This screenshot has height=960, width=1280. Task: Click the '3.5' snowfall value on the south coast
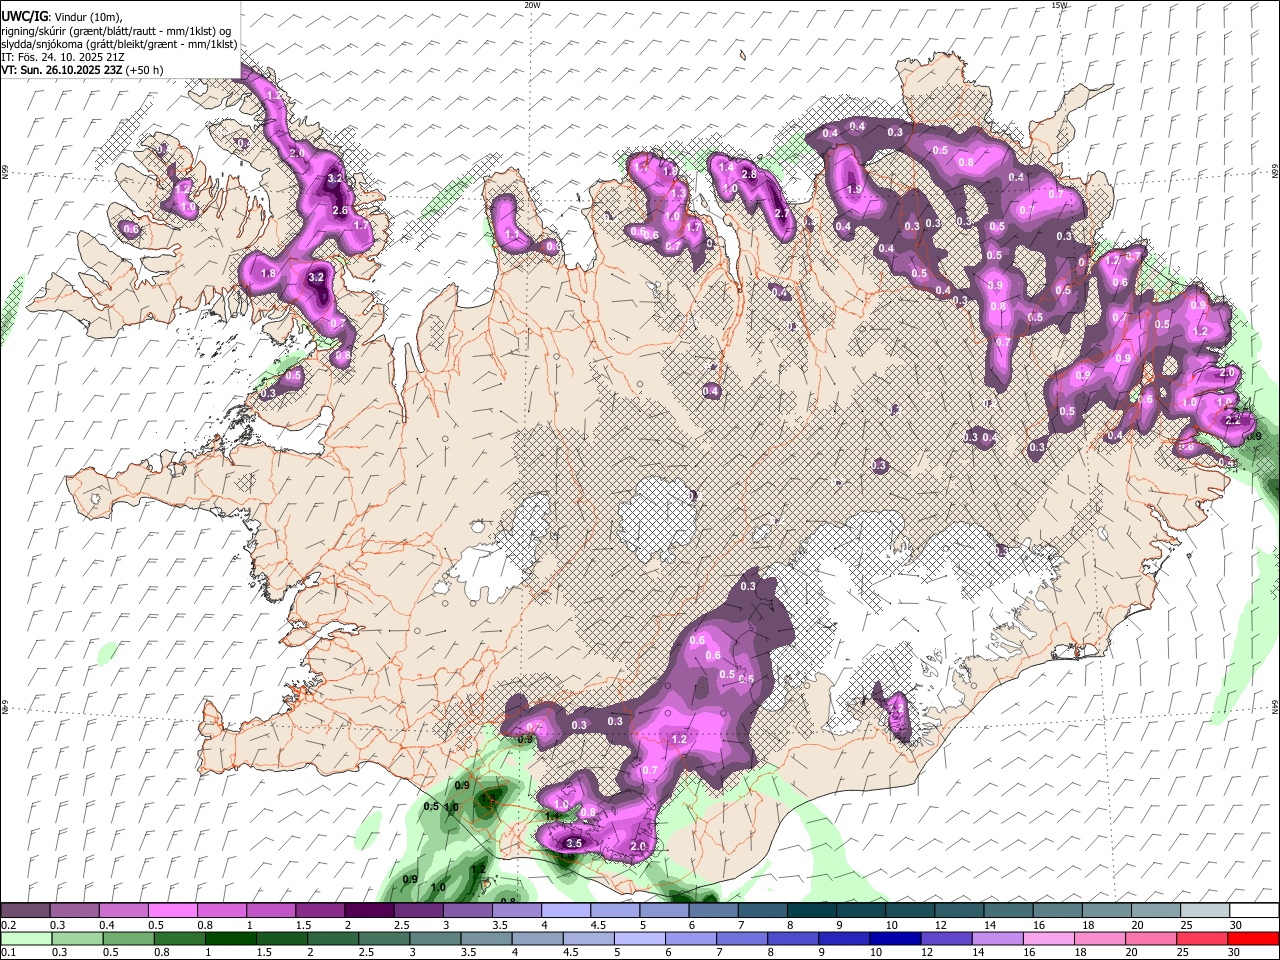coord(574,844)
